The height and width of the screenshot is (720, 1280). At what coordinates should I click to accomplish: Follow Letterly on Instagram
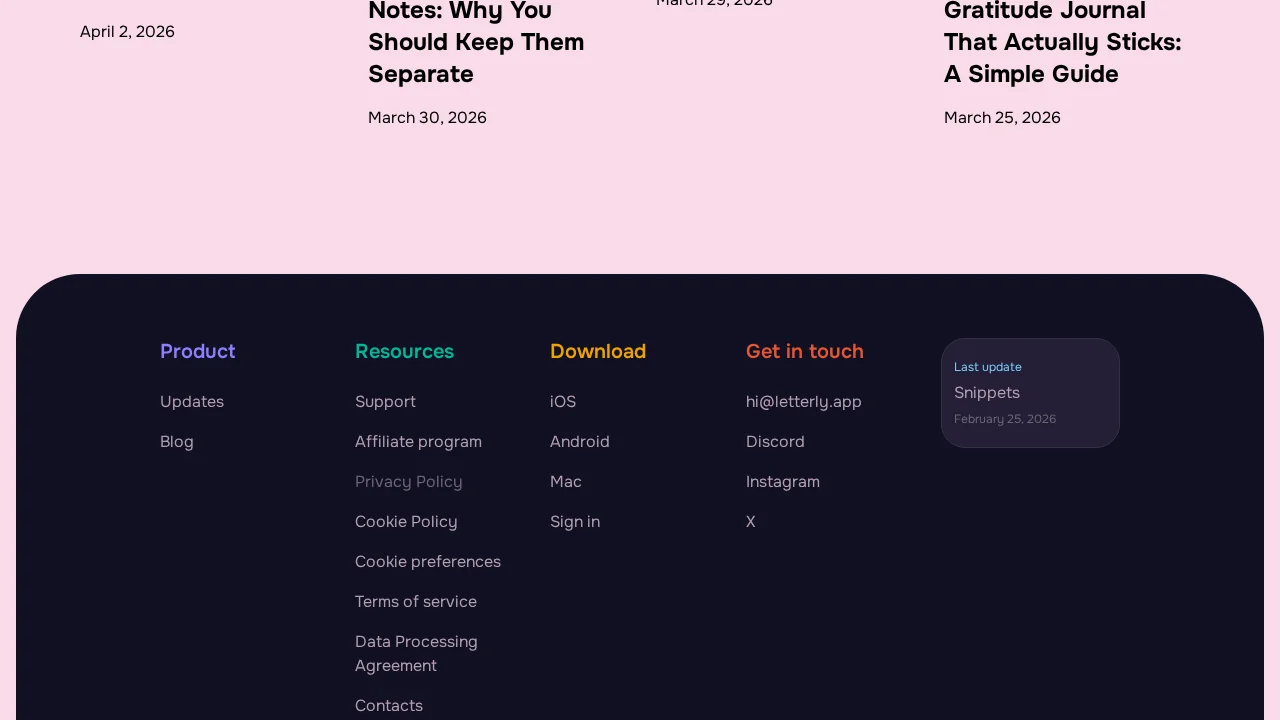click(783, 481)
